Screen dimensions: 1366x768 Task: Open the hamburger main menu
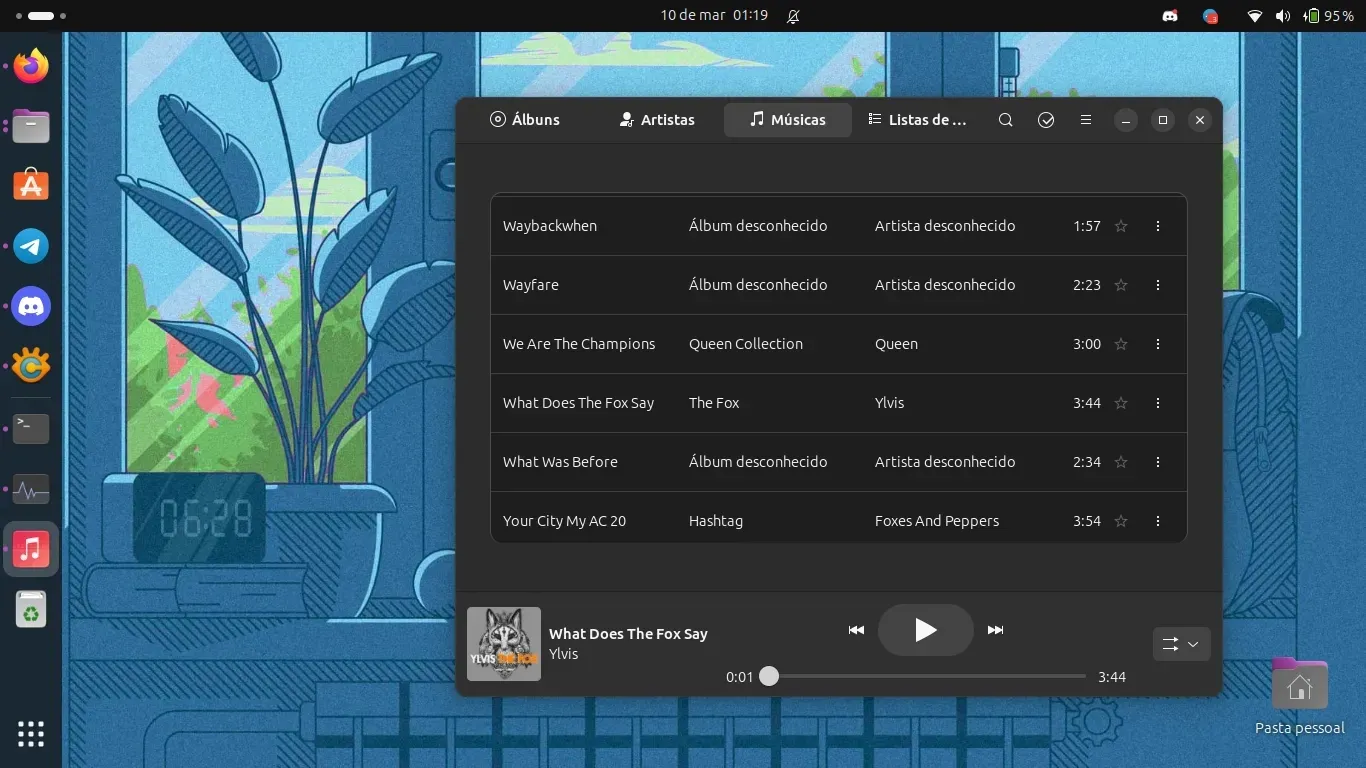coord(1086,120)
